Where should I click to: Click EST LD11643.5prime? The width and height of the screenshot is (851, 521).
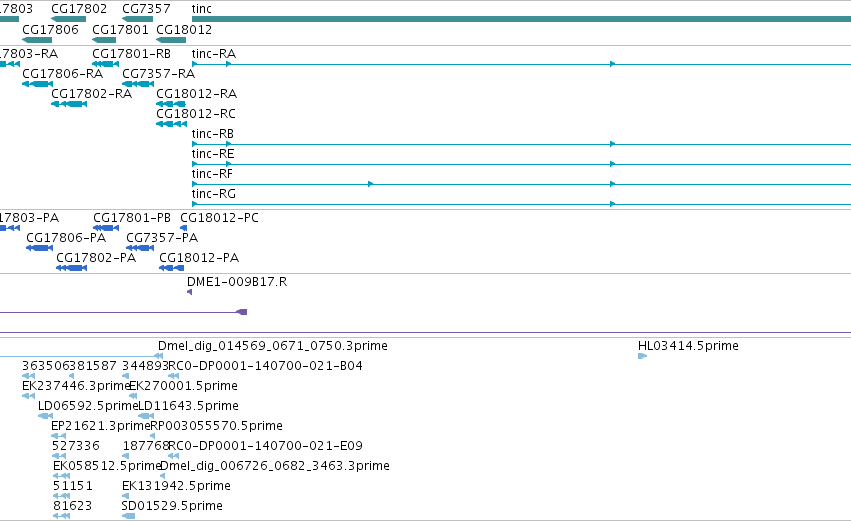pyautogui.click(x=188, y=406)
